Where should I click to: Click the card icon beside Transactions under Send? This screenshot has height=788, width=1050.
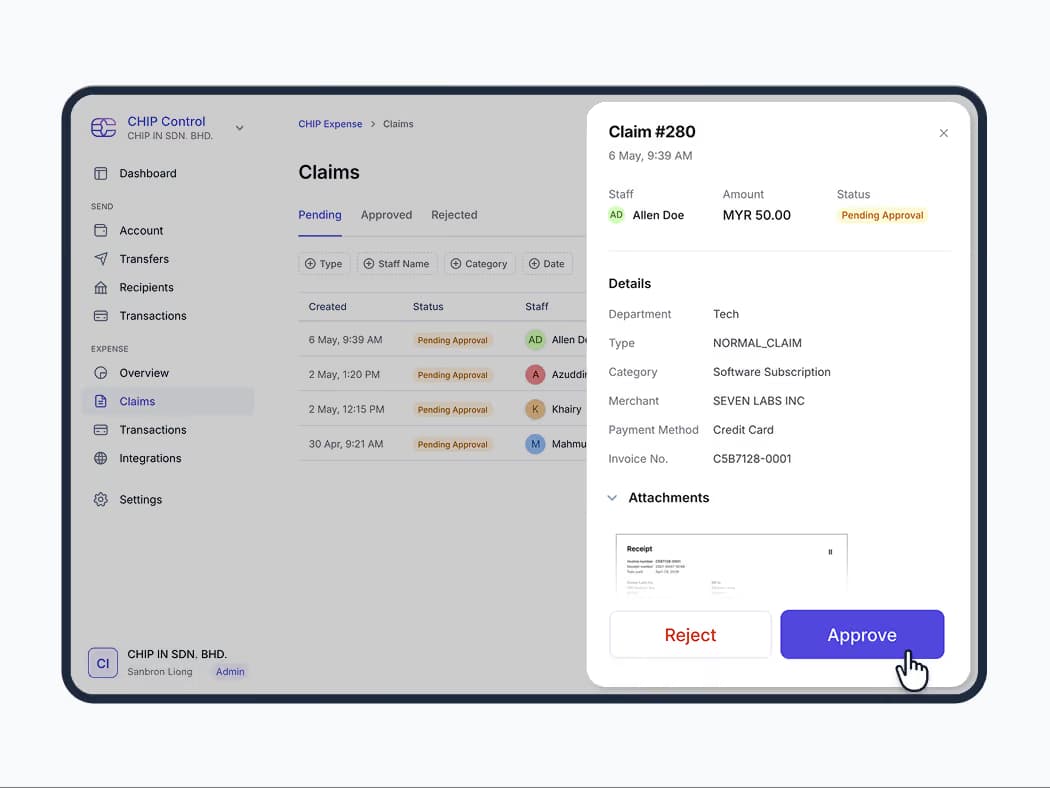click(x=100, y=315)
